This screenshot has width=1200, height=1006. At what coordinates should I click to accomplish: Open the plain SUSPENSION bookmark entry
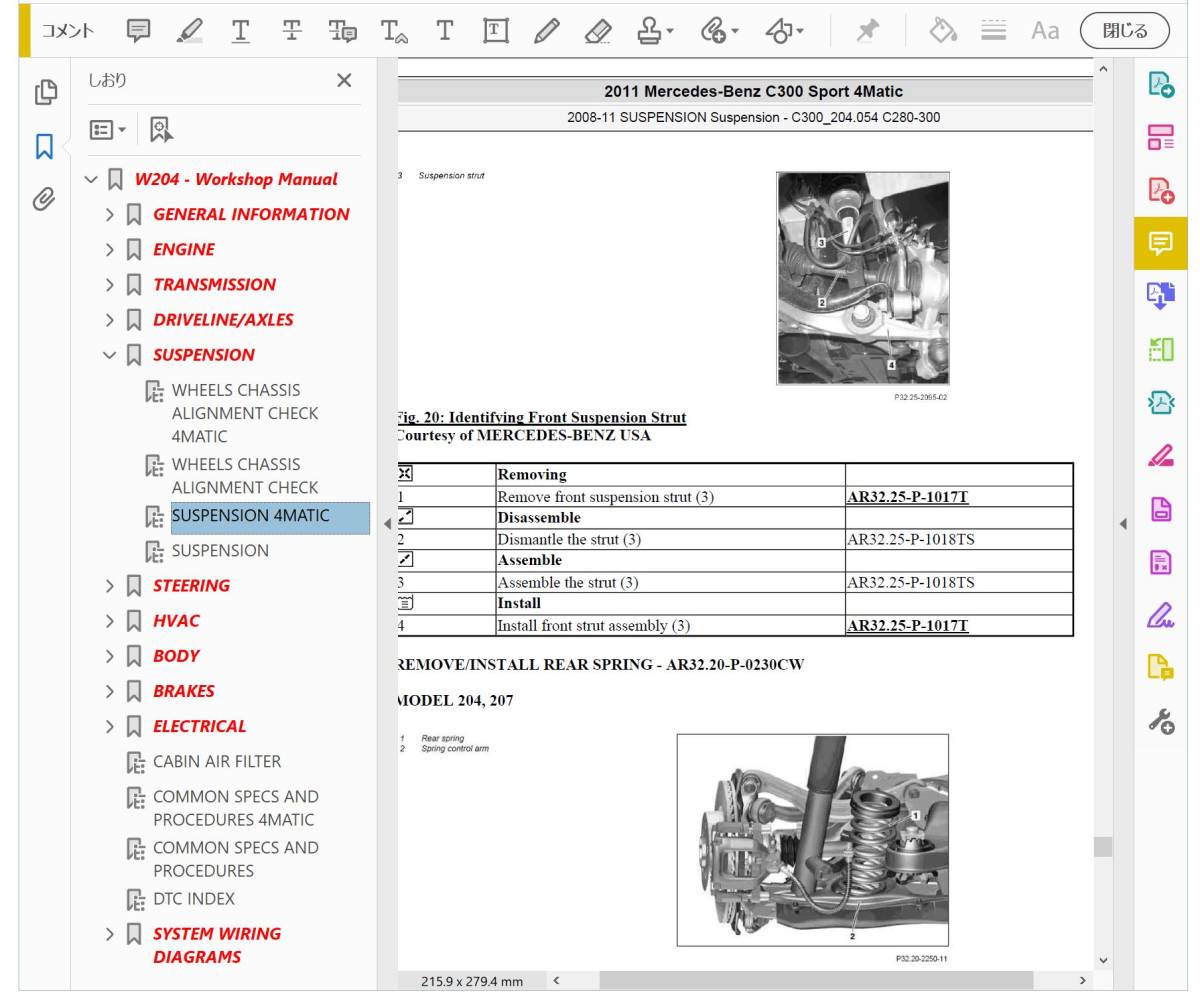point(220,551)
